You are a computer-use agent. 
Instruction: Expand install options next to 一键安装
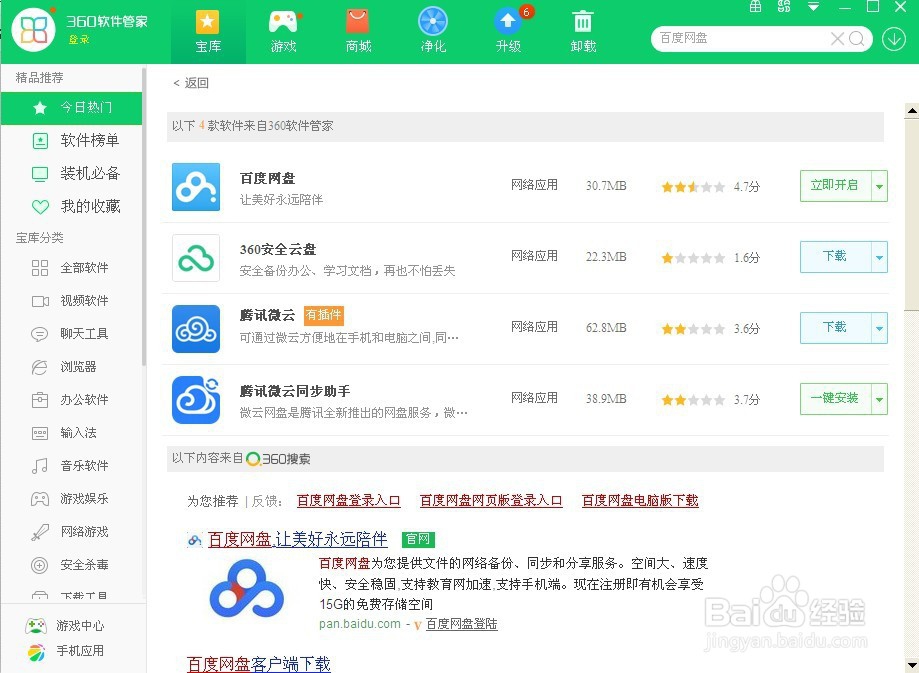point(879,399)
